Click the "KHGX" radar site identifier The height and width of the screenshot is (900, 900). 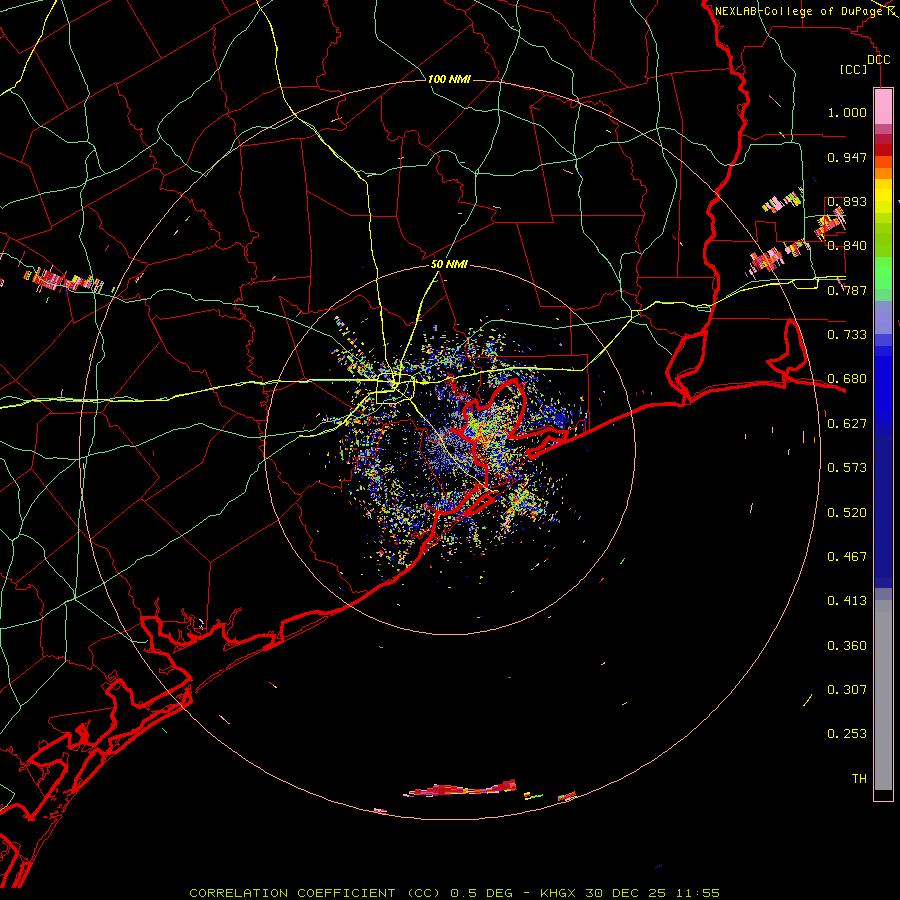point(558,893)
